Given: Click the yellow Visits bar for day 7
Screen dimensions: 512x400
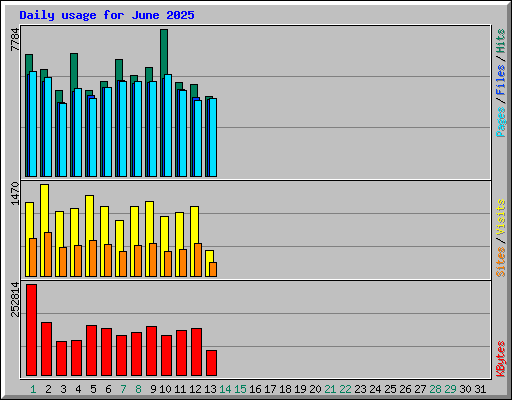Looking at the screenshot, I should pyautogui.click(x=119, y=235).
